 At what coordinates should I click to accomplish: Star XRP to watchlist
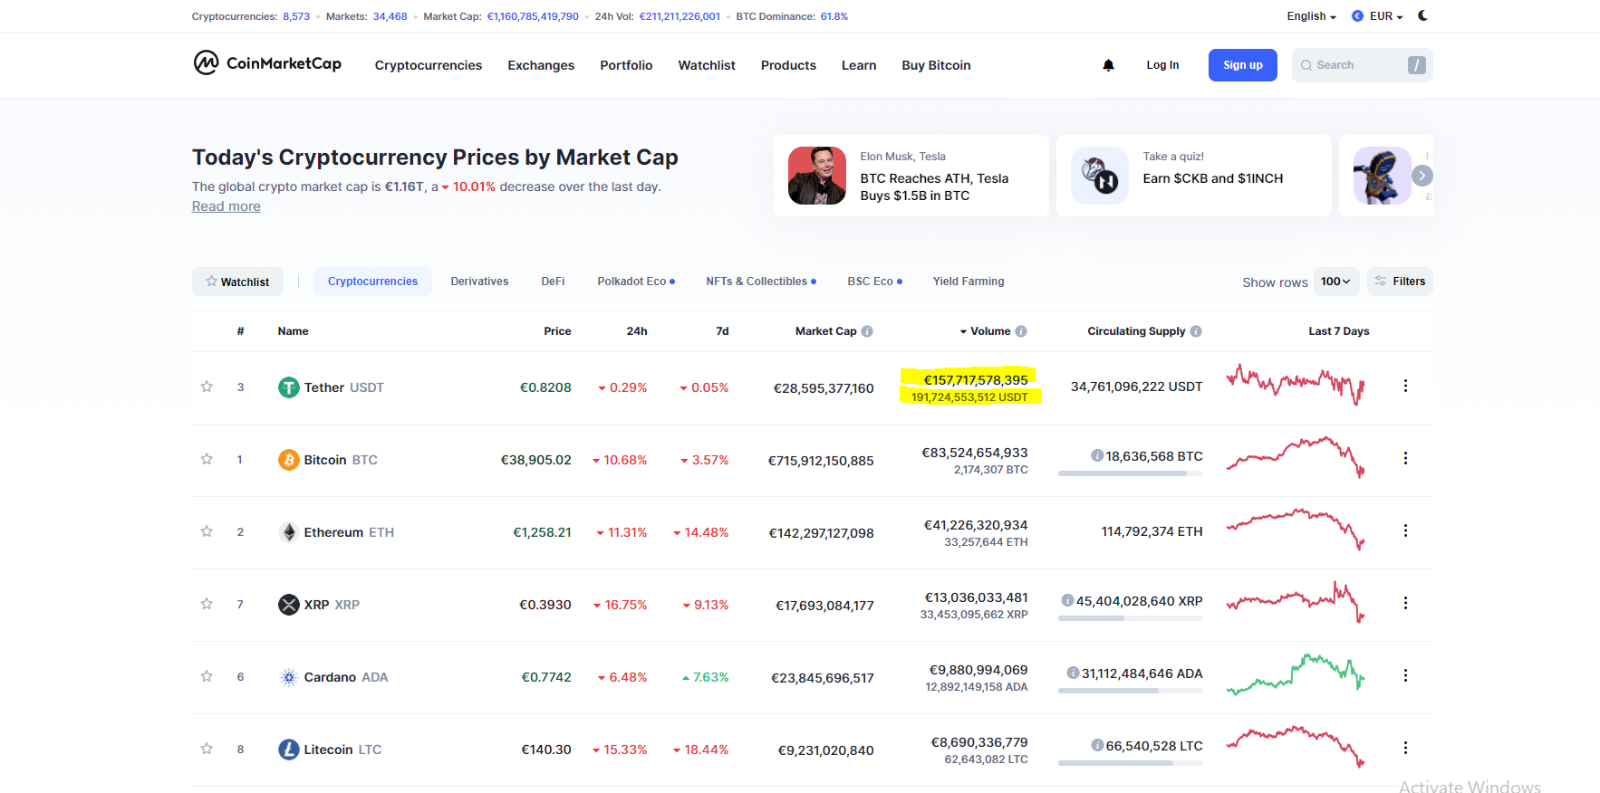(x=207, y=603)
